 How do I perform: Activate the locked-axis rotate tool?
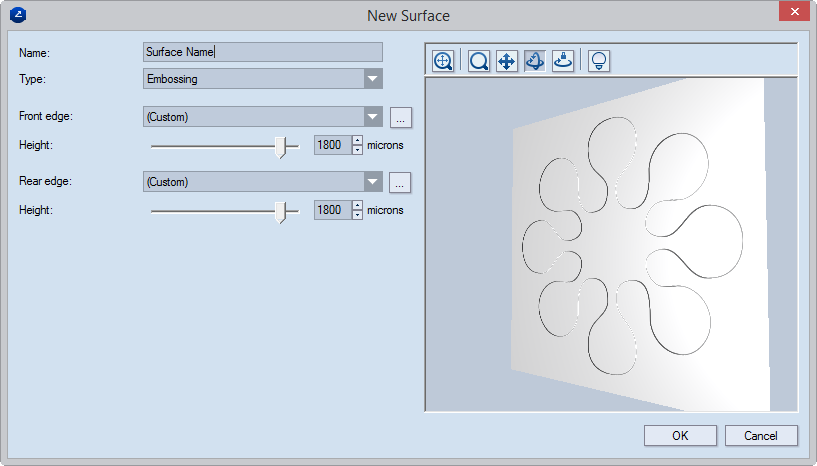pyautogui.click(x=563, y=61)
